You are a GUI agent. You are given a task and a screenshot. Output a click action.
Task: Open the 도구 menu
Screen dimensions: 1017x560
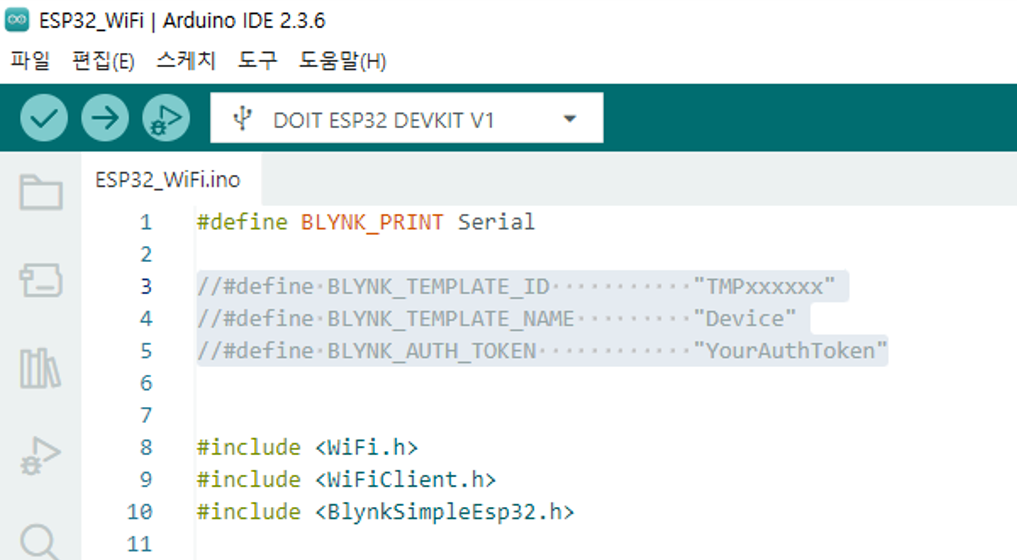257,61
